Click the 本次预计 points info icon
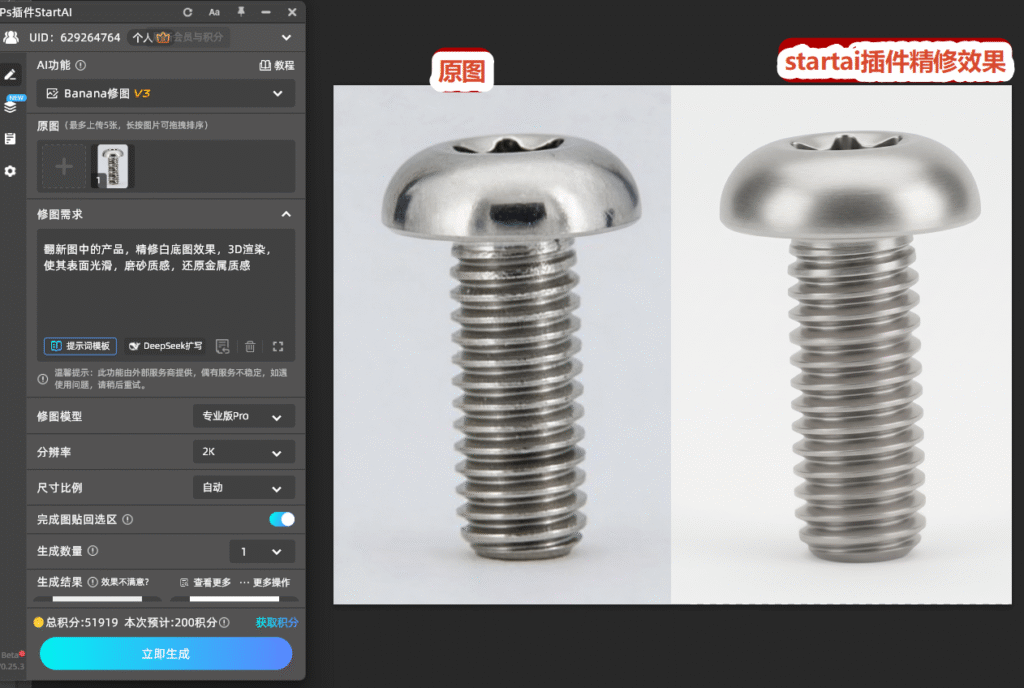This screenshot has width=1024, height=688. pyautogui.click(x=225, y=623)
